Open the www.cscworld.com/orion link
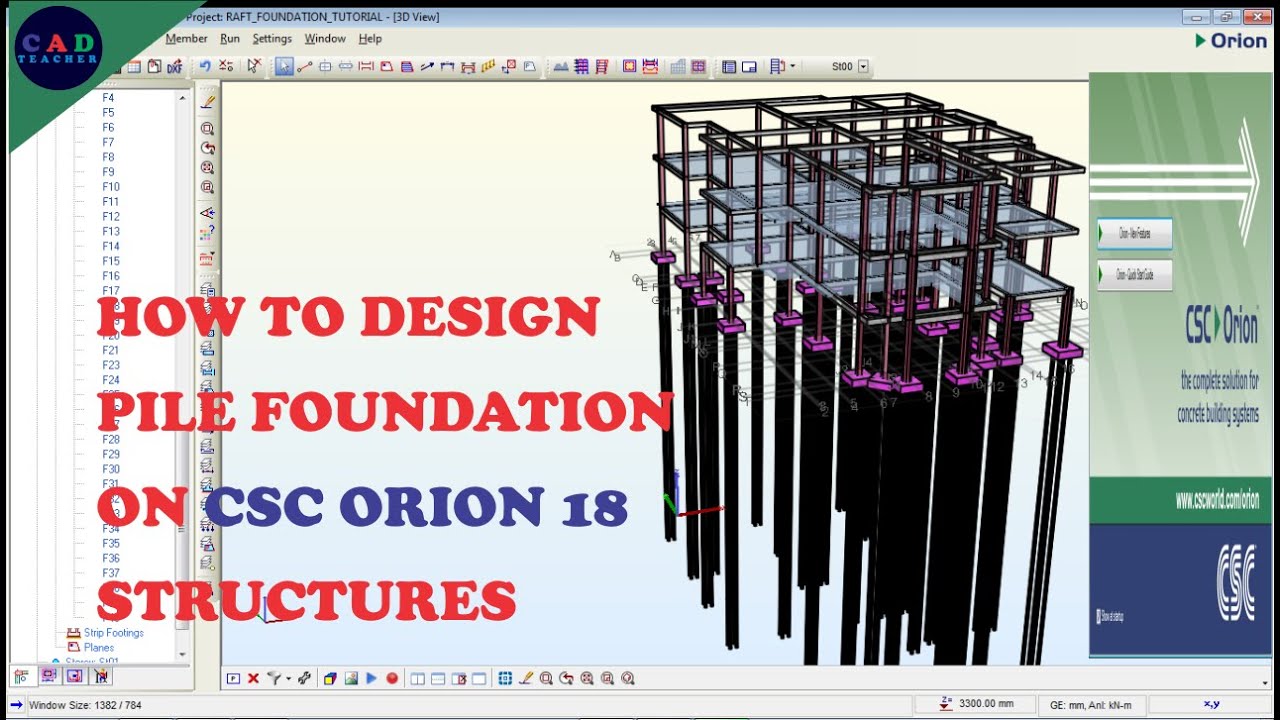Viewport: 1280px width, 720px height. coord(1217,500)
